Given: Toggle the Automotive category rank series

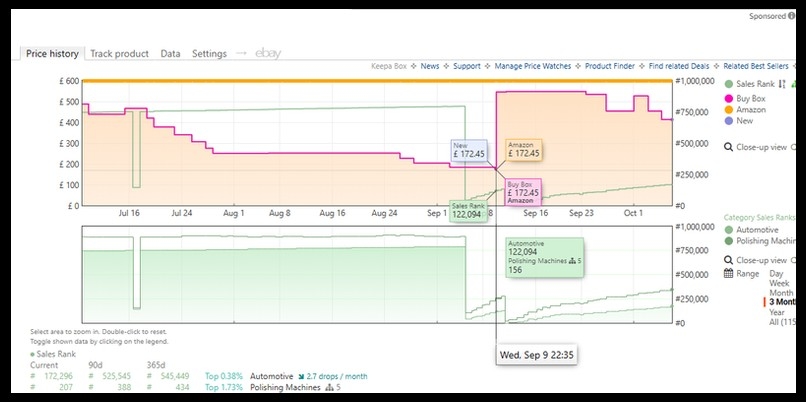Looking at the screenshot, I should coord(757,230).
